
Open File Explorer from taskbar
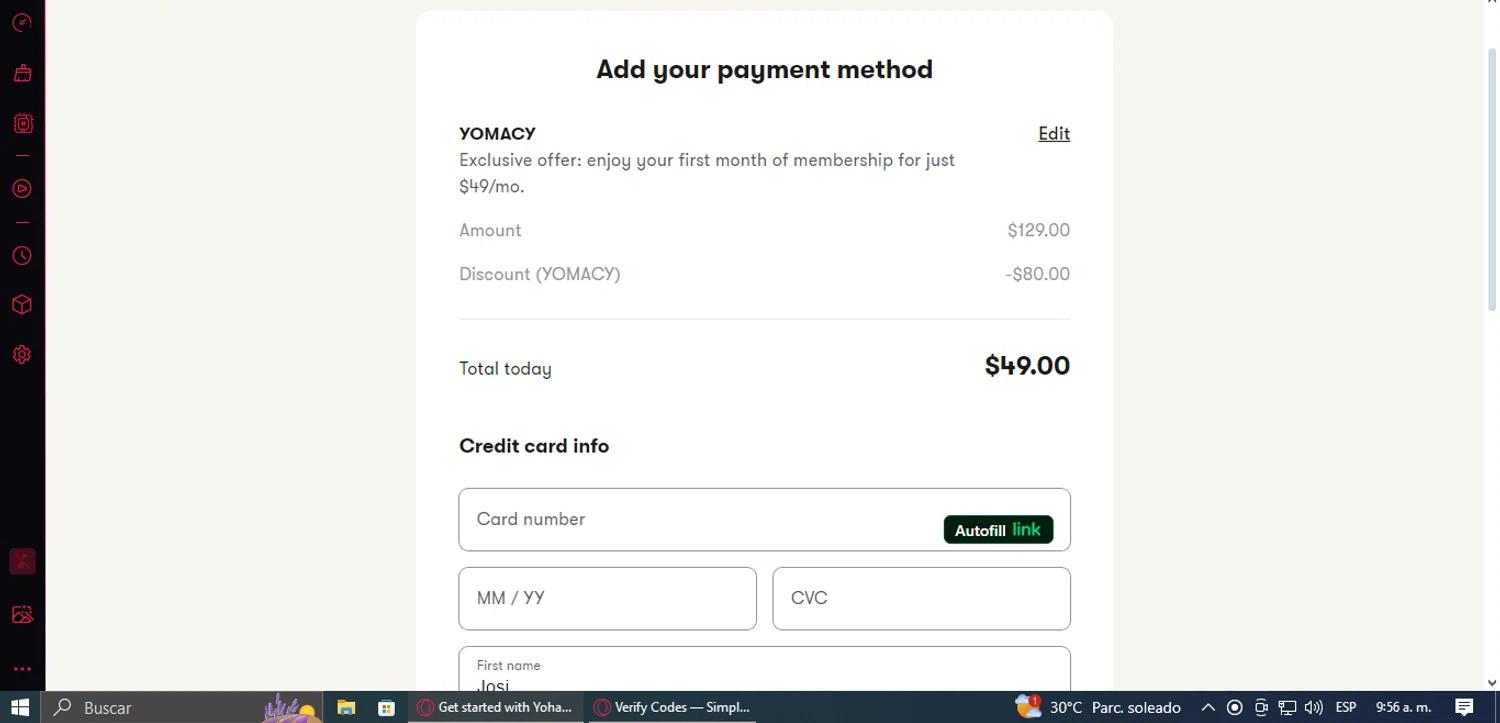point(346,708)
